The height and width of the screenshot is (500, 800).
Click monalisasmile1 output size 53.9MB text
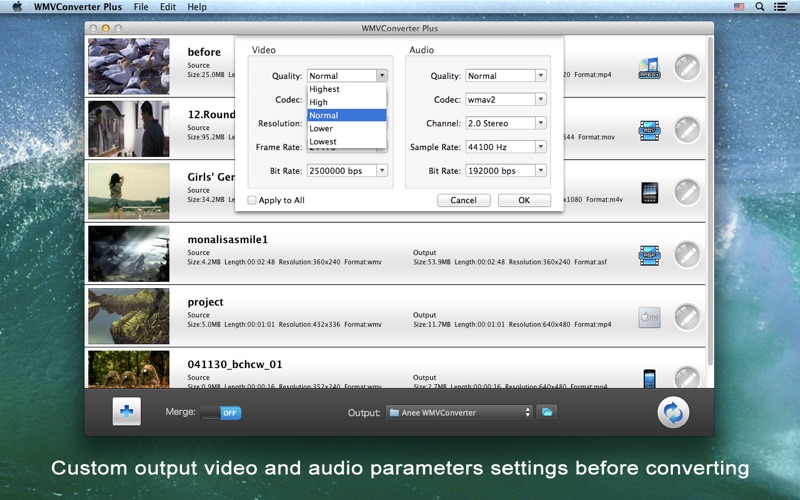[x=432, y=262]
